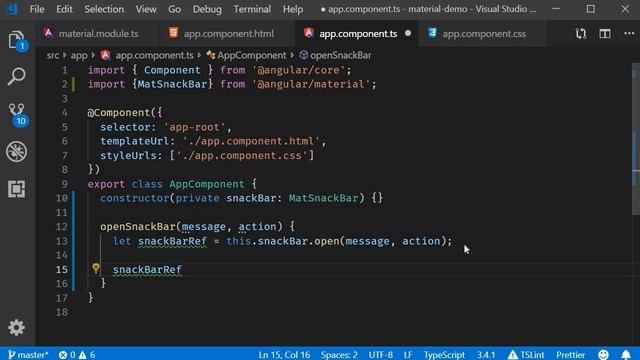Screen dimensions: 640x360
Task: Select the app.component.ts tab
Action: [x=358, y=33]
